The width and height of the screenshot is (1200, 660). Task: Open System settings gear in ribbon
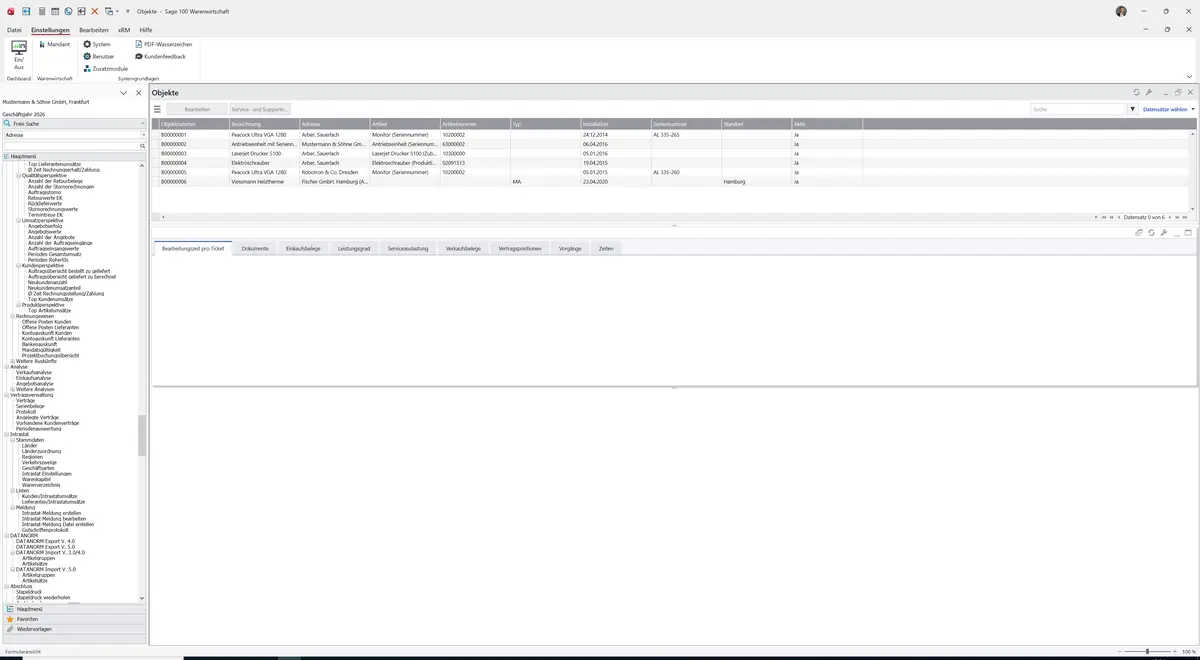pyautogui.click(x=97, y=44)
